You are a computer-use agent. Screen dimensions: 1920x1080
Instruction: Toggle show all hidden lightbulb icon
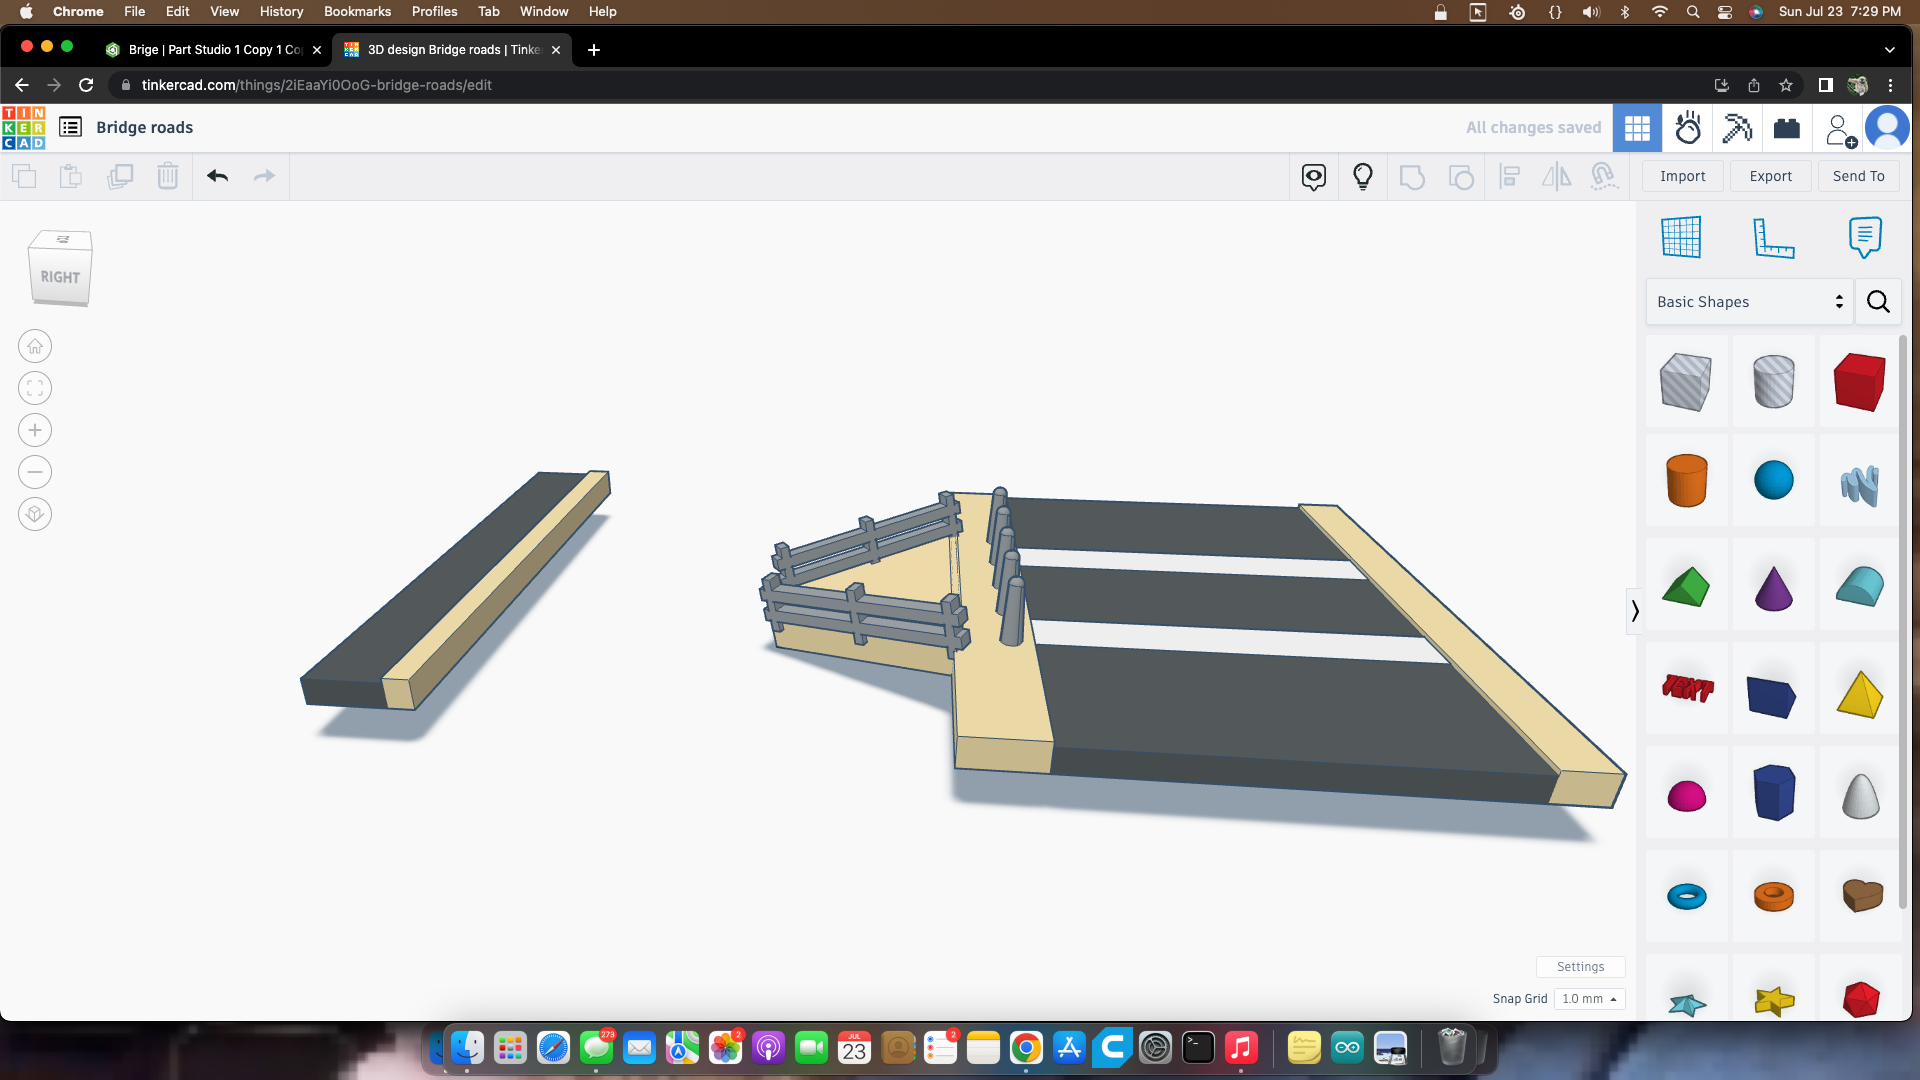[1362, 177]
